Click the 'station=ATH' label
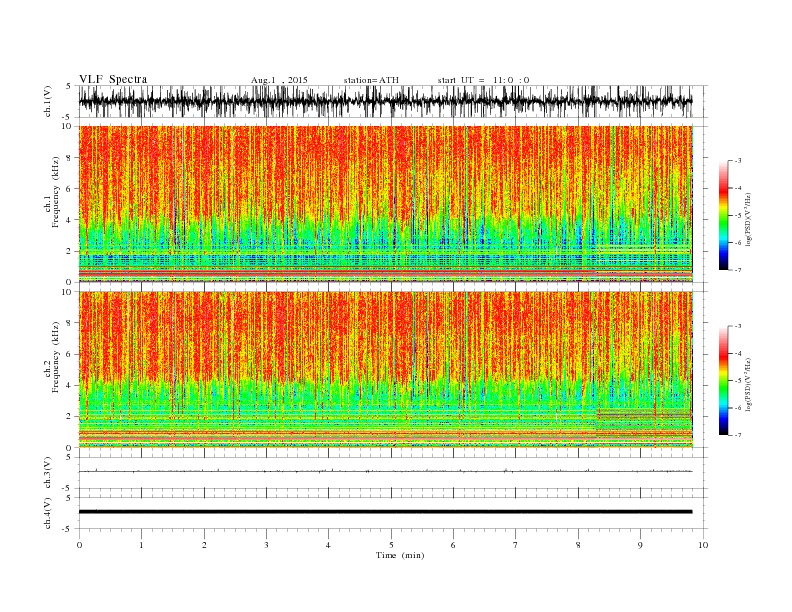This screenshot has height=612, width=792. tap(371, 80)
